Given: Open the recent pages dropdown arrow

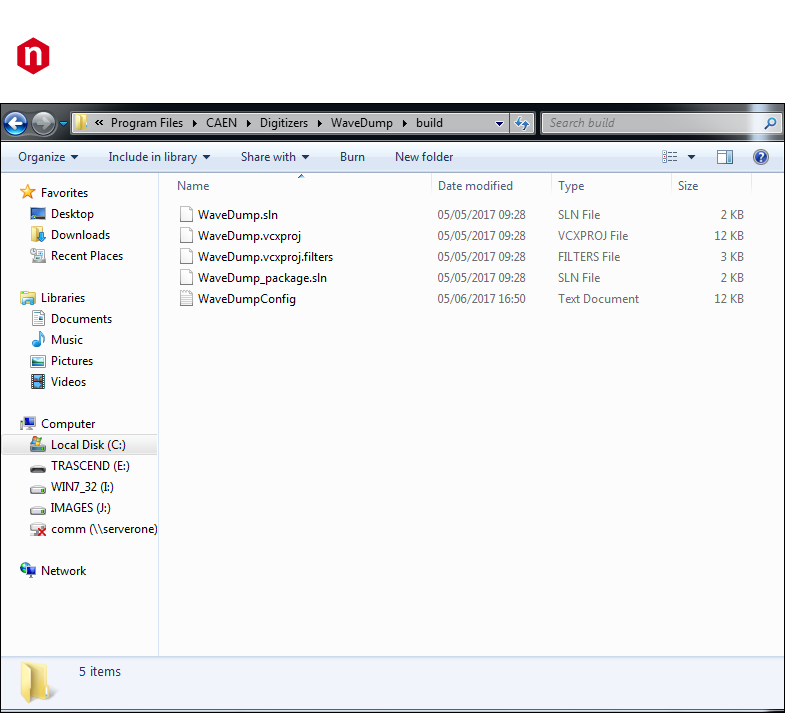Looking at the screenshot, I should (64, 123).
